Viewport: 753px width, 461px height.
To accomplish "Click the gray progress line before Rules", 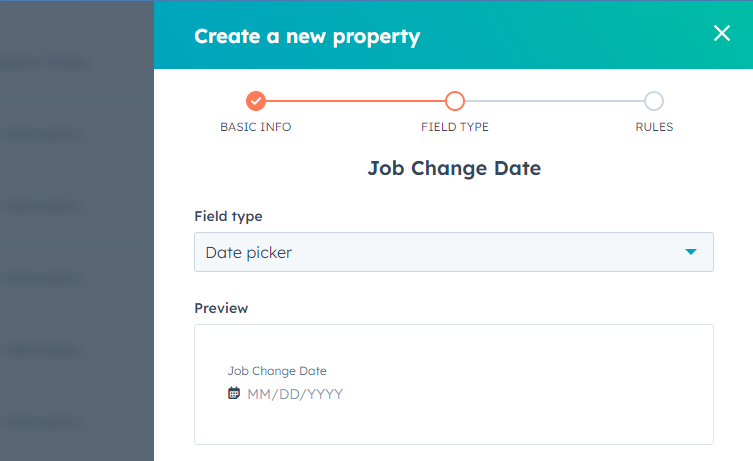I will click(x=554, y=101).
